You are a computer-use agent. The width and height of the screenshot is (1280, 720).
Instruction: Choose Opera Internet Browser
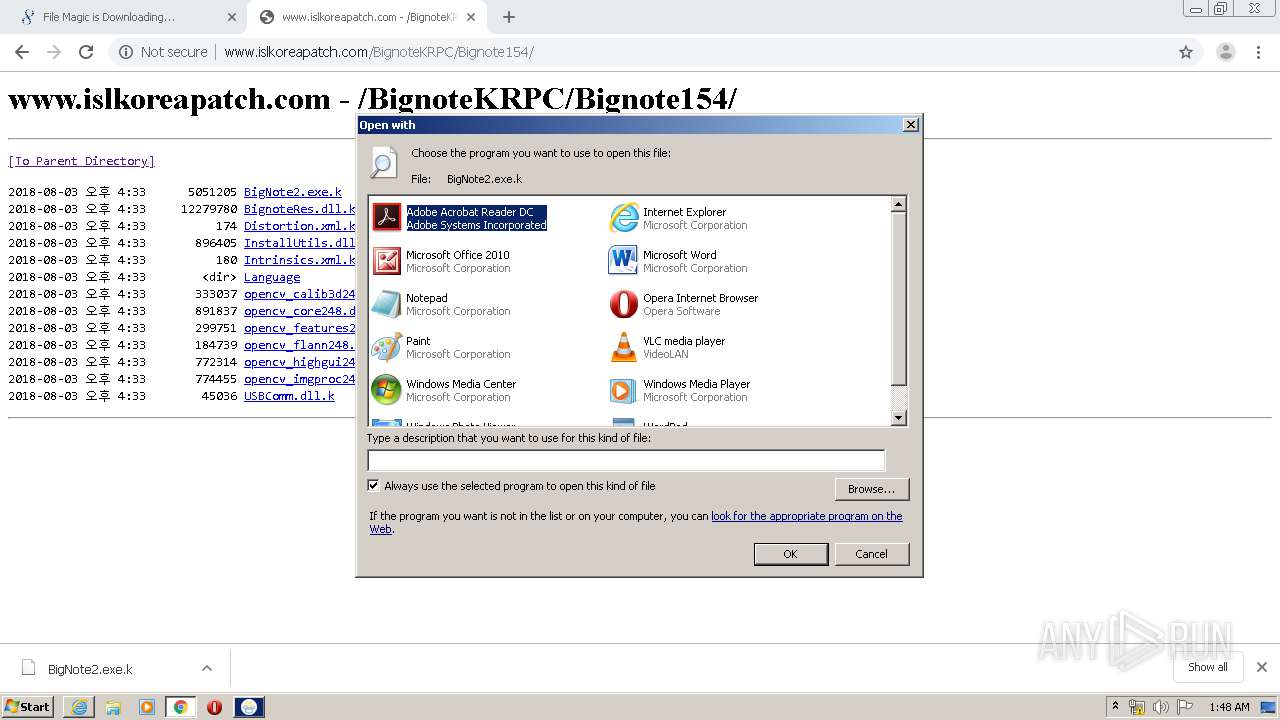click(684, 304)
